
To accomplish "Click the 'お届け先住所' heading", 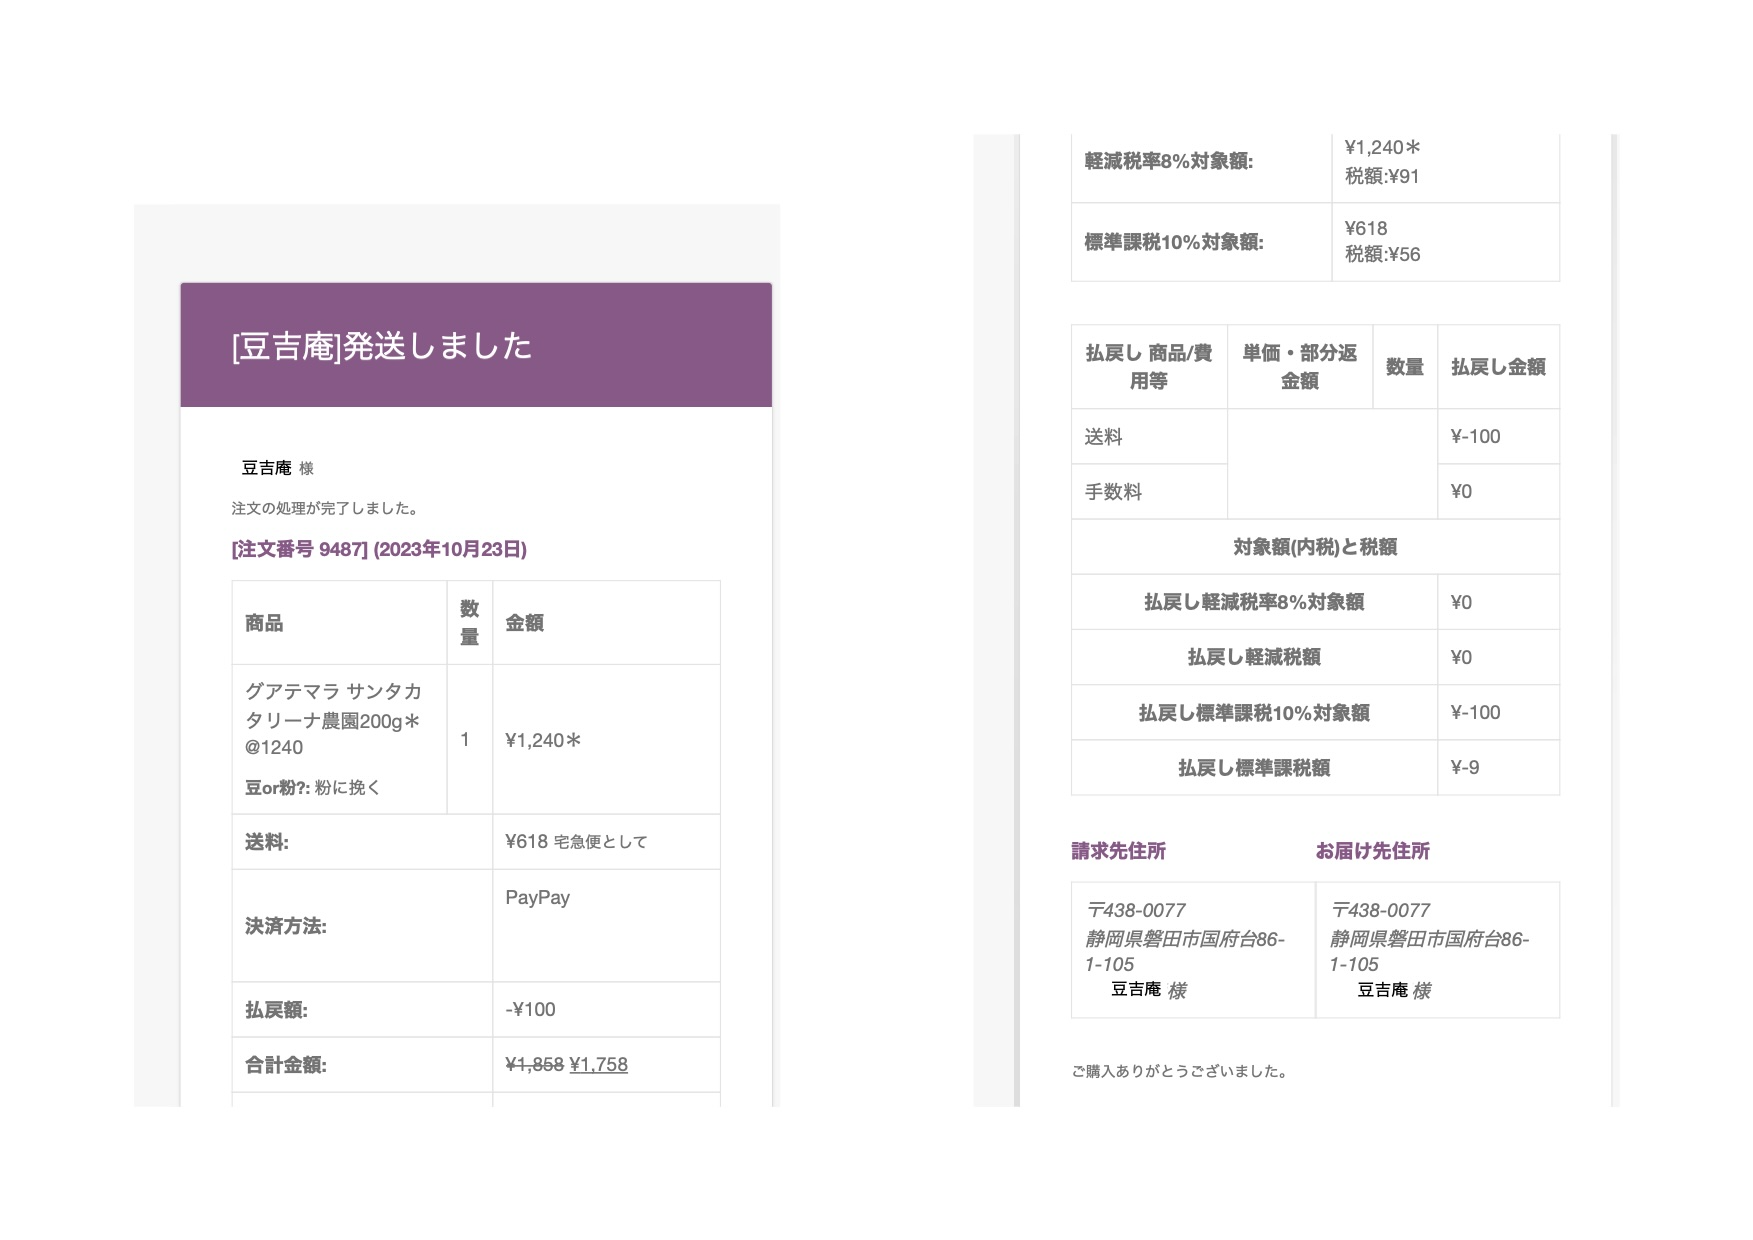I will 1372,851.
